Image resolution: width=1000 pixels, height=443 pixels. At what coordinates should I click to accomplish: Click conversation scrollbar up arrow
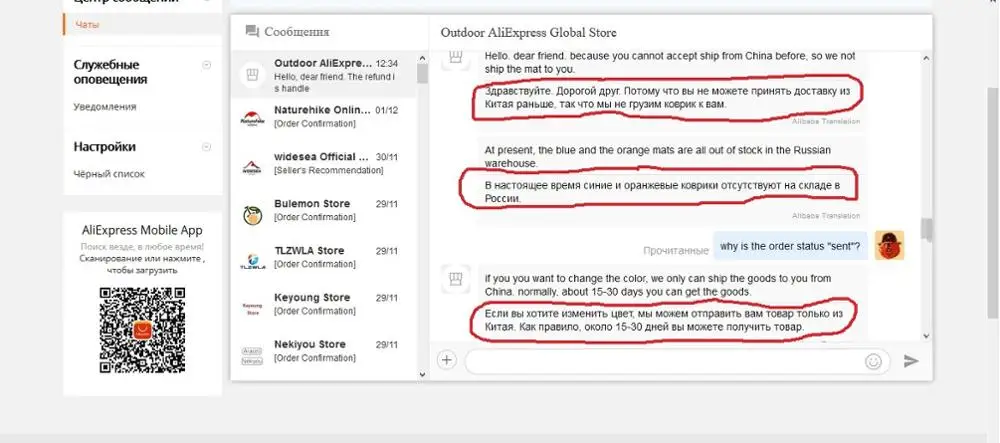click(926, 58)
